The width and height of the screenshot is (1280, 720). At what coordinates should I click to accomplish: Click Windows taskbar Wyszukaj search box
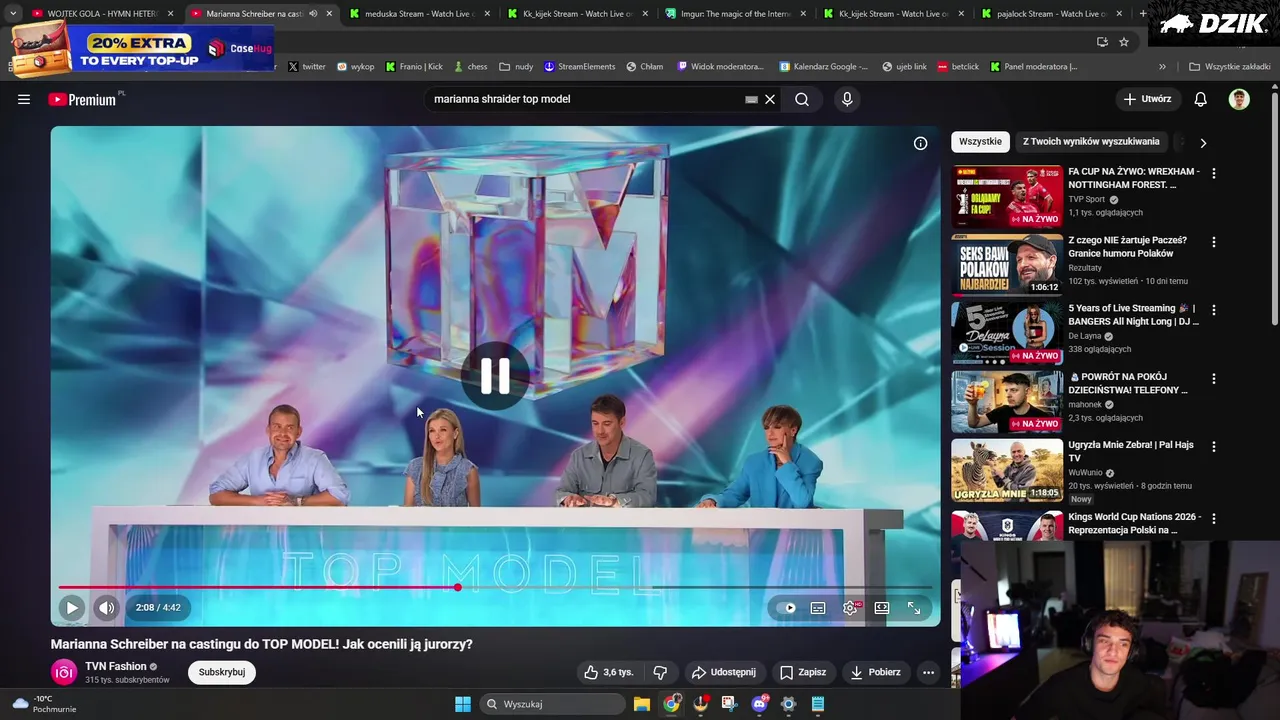coord(552,704)
